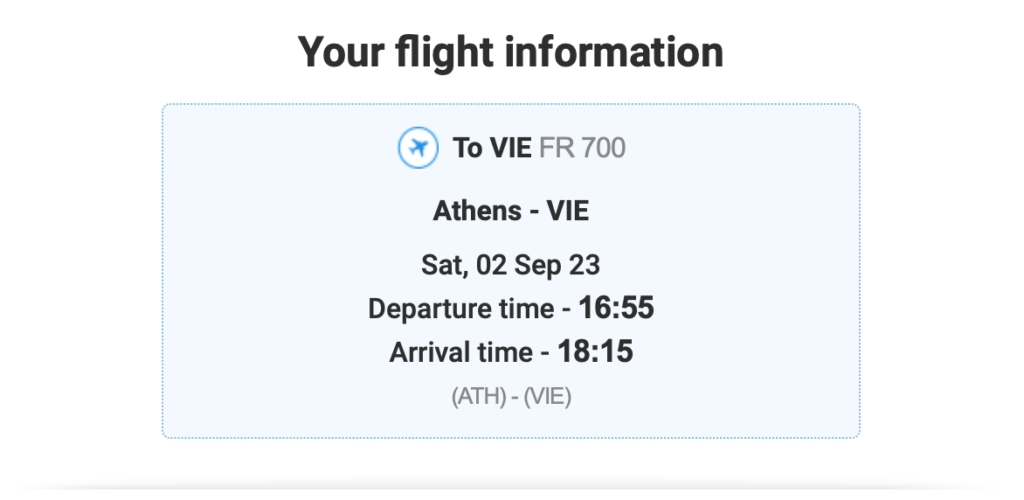This screenshot has width=1024, height=500.
Task: Select the 16:55 departure time value
Action: click(x=616, y=308)
